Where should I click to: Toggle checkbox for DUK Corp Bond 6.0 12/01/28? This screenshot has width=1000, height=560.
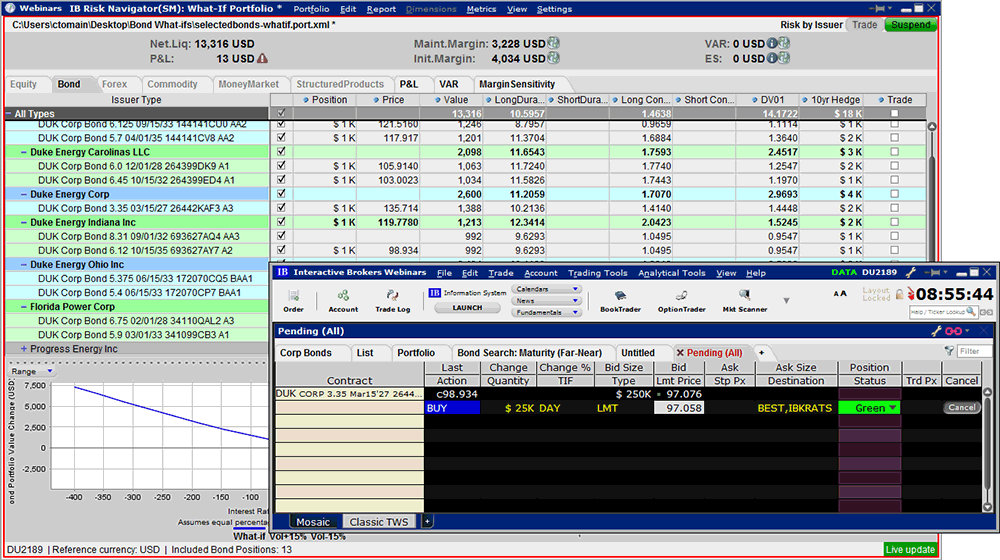pyautogui.click(x=281, y=166)
